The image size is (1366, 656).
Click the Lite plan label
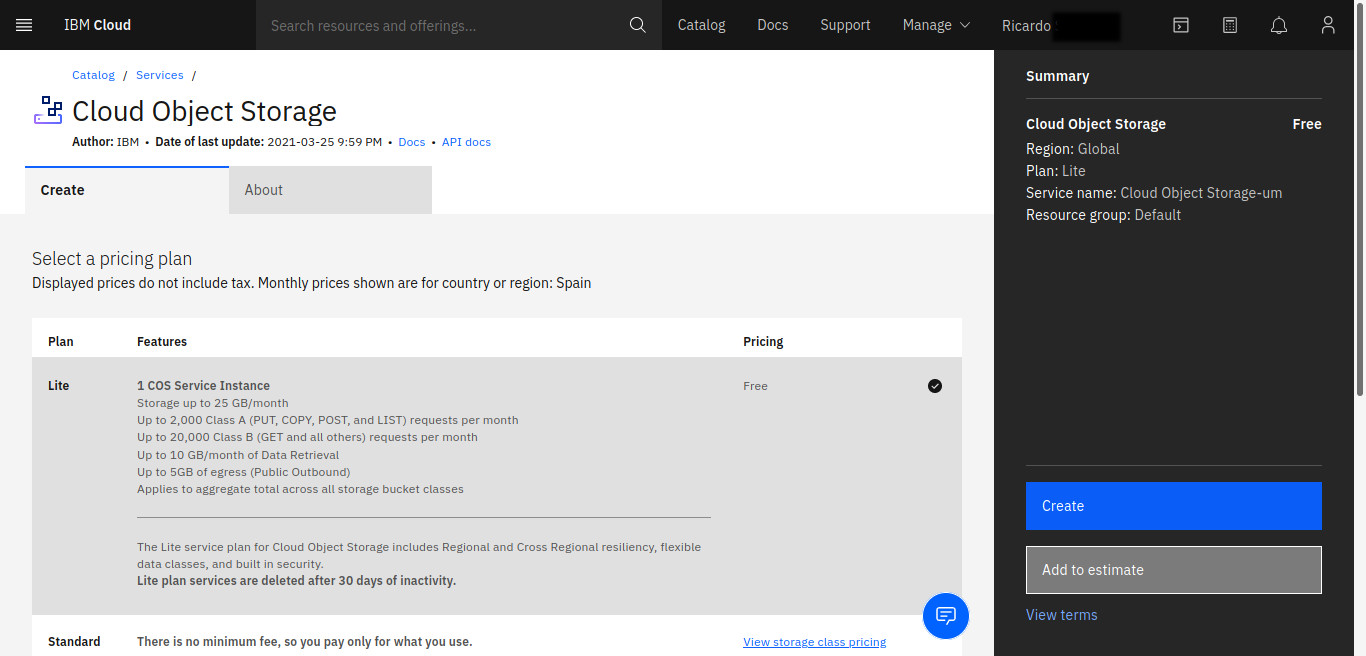click(58, 386)
